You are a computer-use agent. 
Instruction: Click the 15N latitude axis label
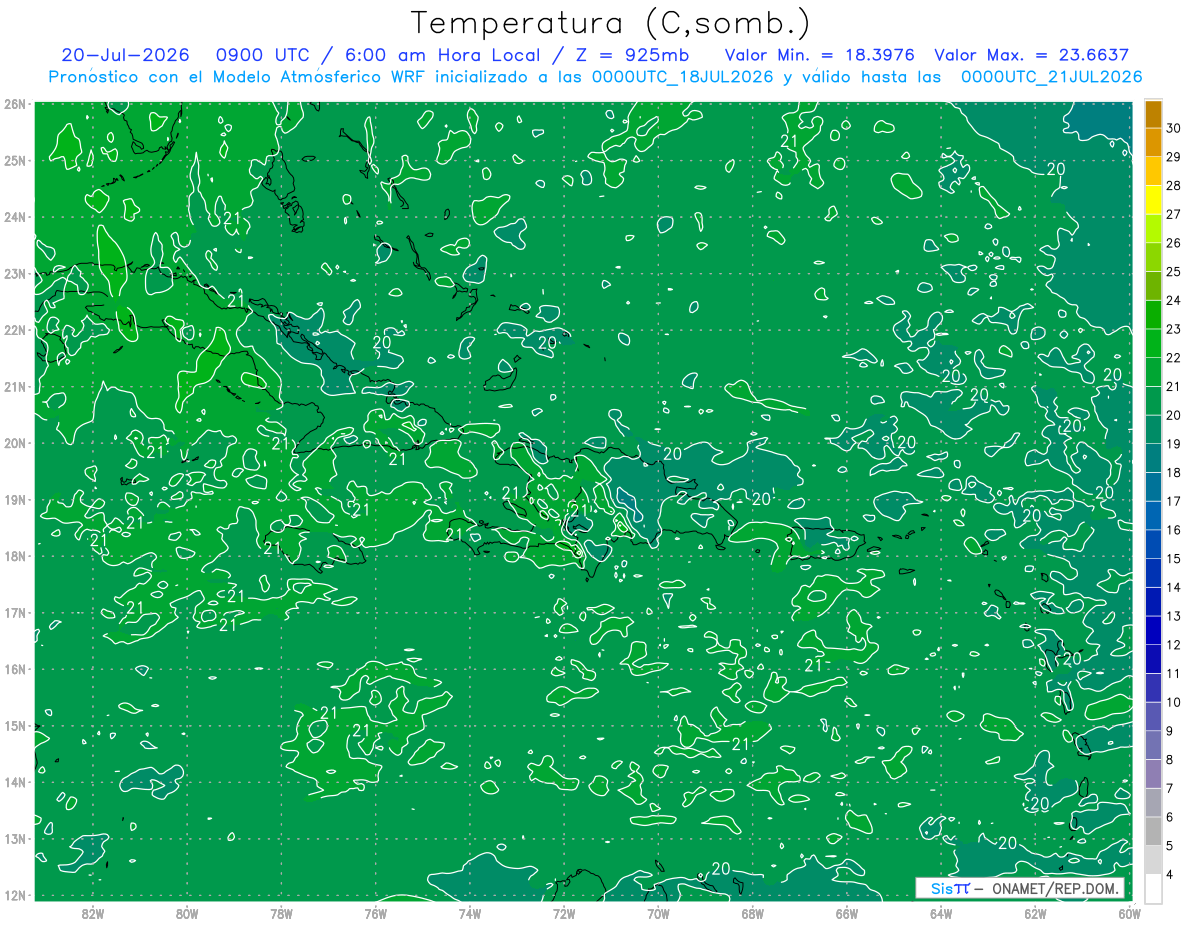[15, 726]
